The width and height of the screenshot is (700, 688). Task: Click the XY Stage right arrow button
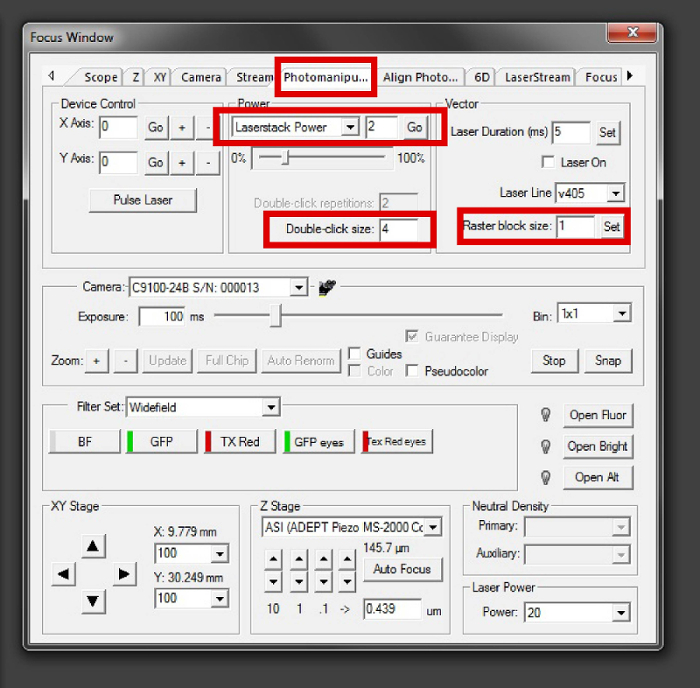click(x=122, y=573)
